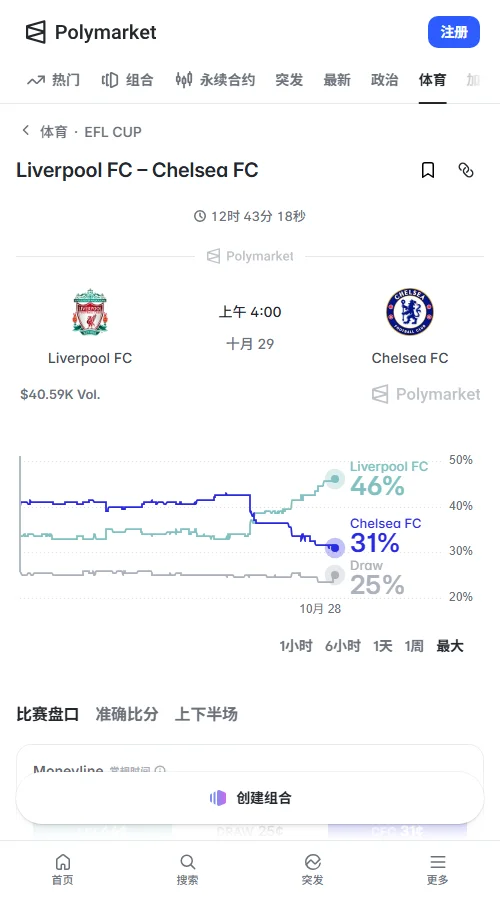The height and width of the screenshot is (900, 500).
Task: Open the 政治 category tab
Action: click(385, 80)
